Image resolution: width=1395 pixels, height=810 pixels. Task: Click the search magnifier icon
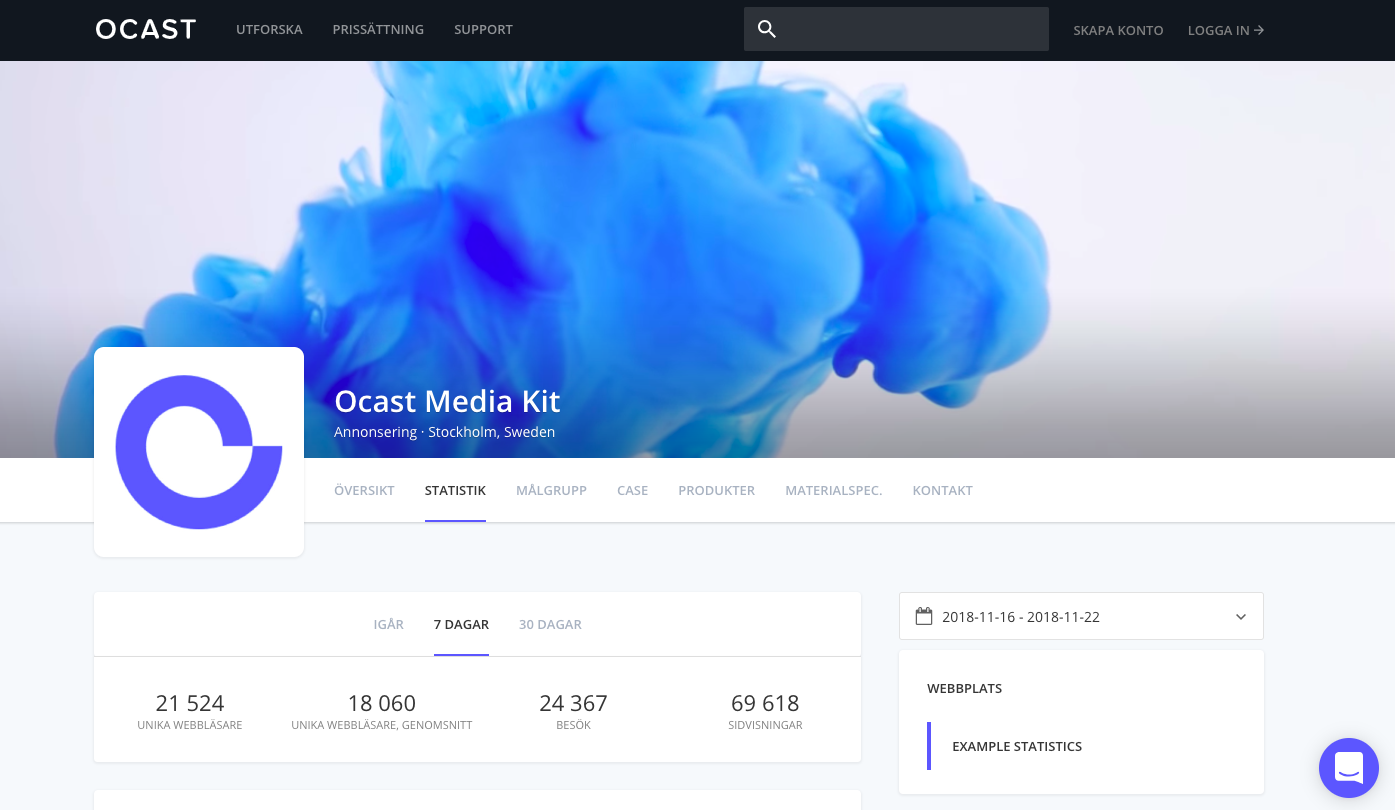(767, 29)
